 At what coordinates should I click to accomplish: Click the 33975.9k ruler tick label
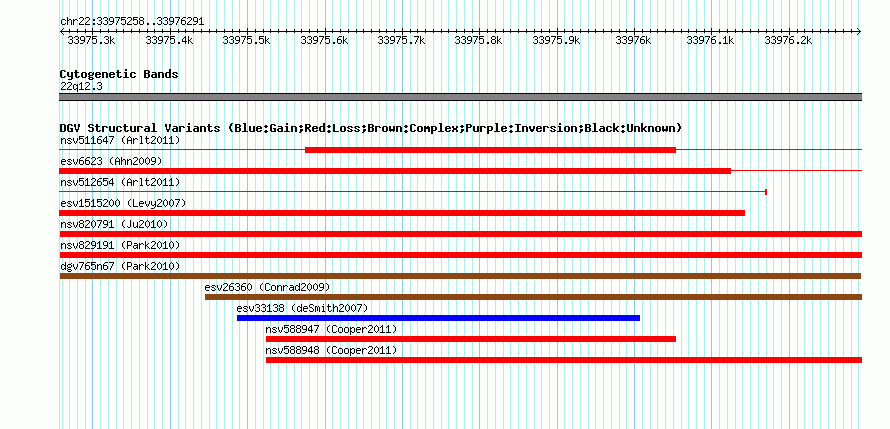tap(556, 41)
